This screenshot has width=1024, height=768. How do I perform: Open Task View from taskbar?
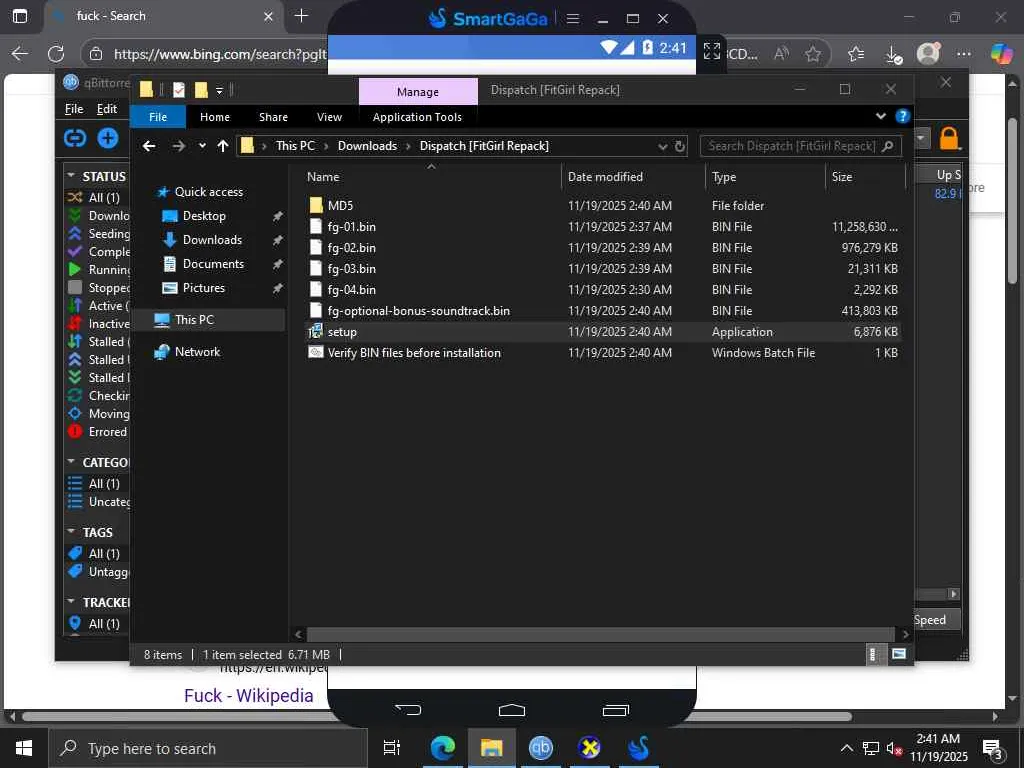coord(392,748)
